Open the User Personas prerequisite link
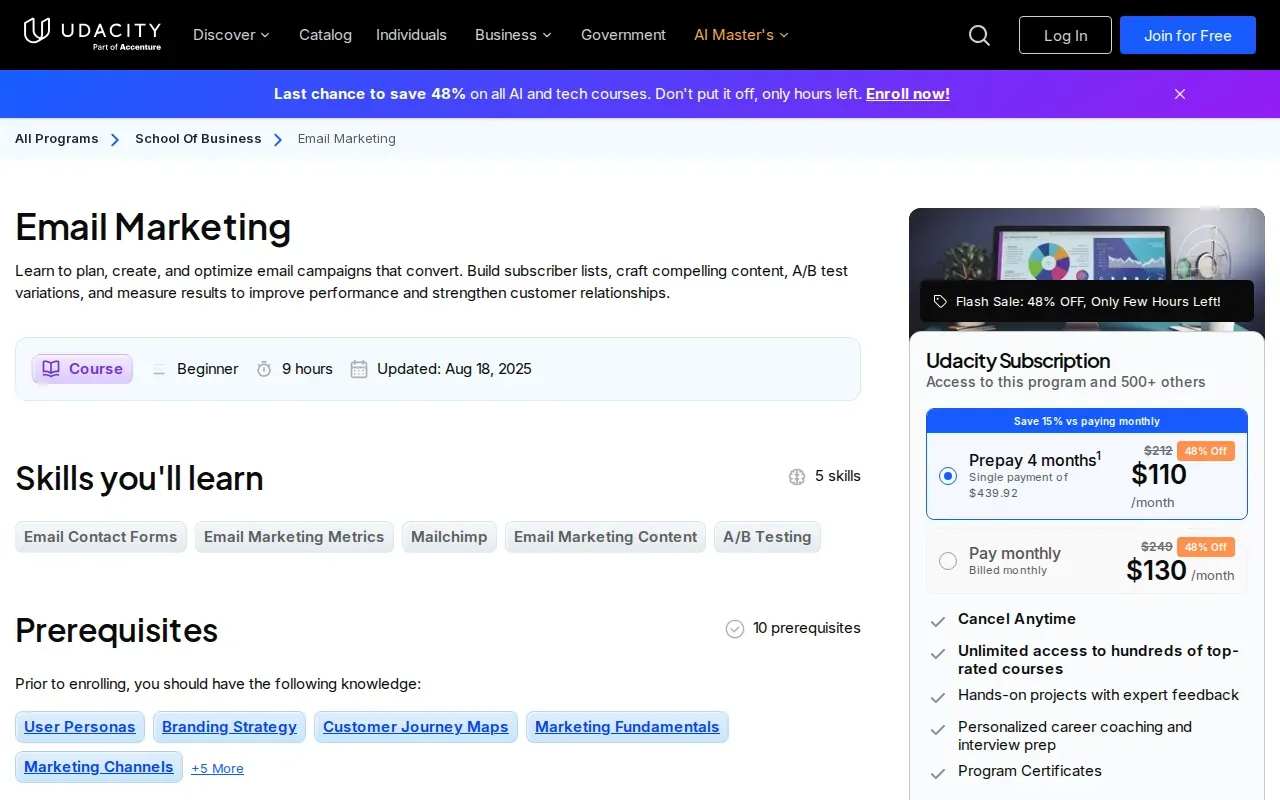Screen dimensions: 1280x800 tap(80, 727)
